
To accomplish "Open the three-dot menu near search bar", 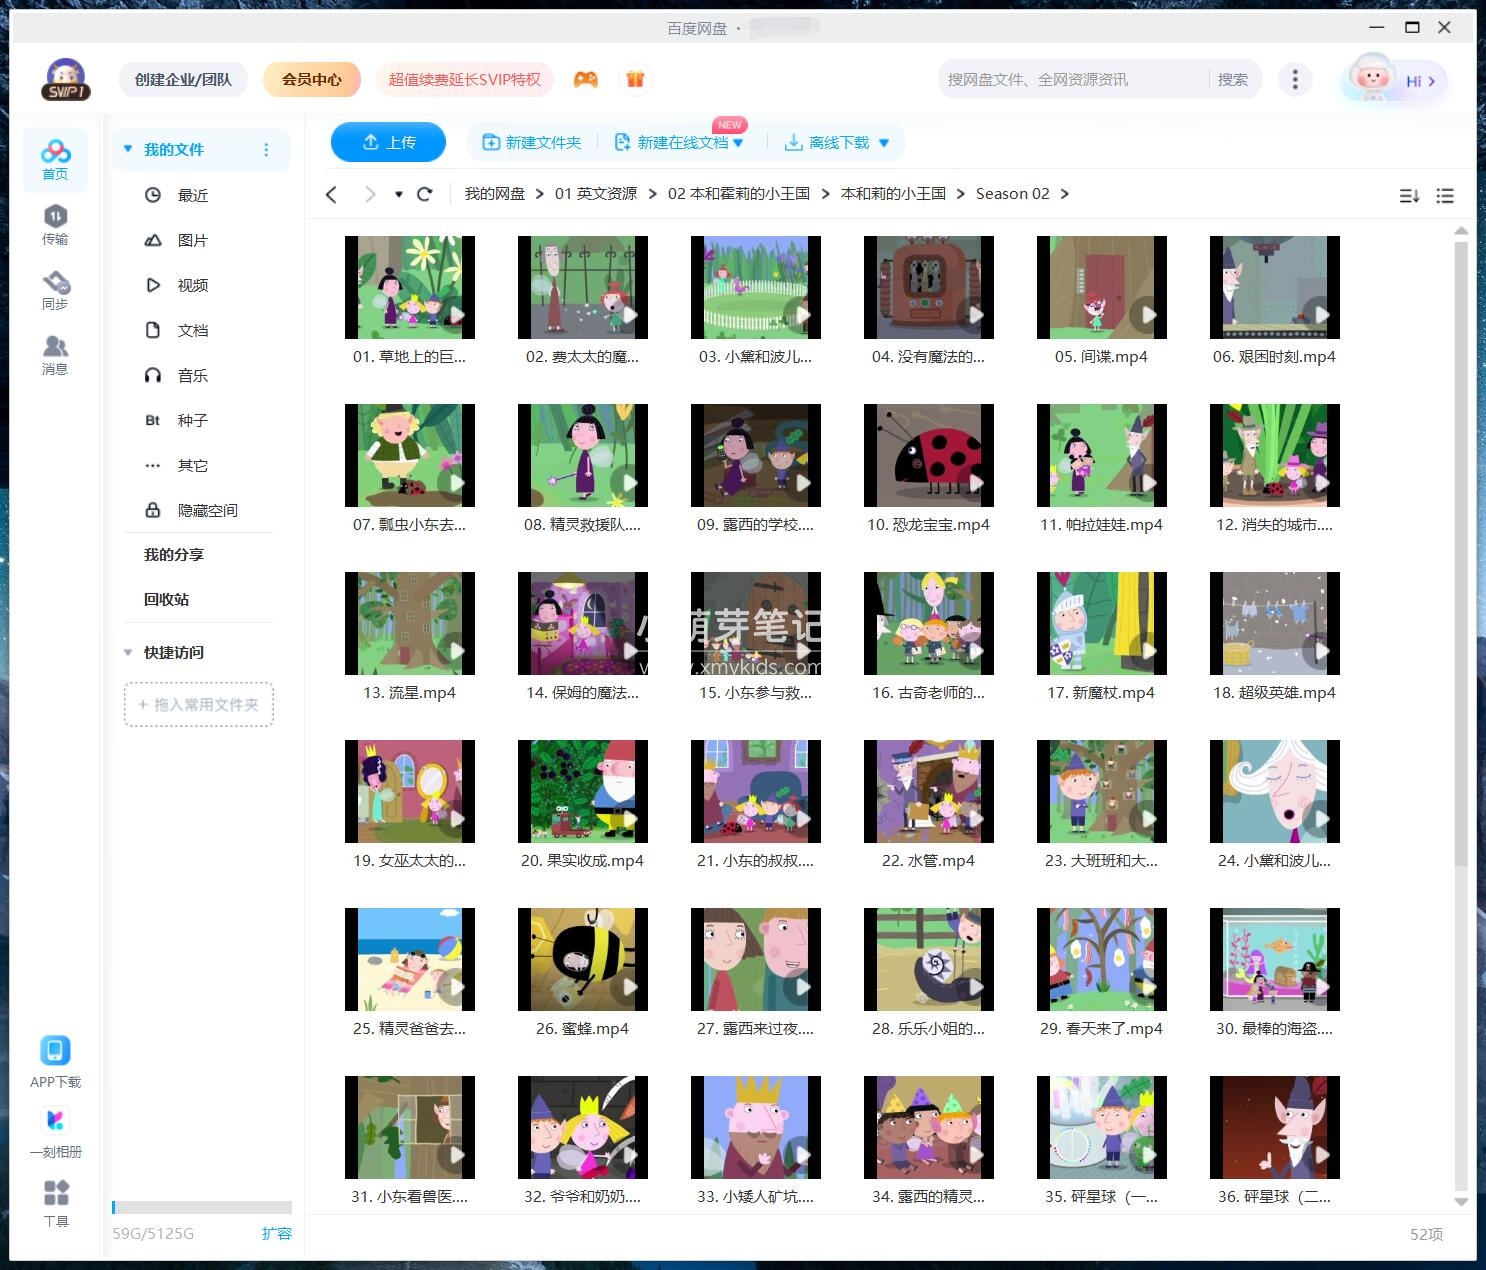I will point(1295,79).
